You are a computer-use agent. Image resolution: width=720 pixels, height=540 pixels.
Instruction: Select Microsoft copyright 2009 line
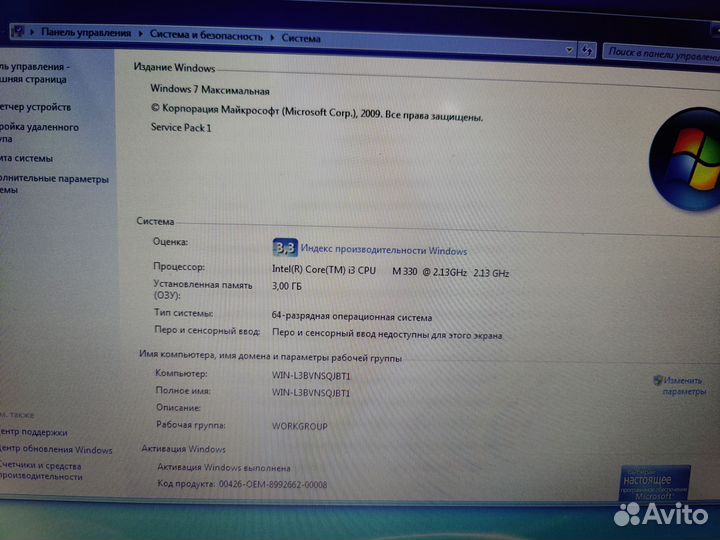tap(317, 112)
